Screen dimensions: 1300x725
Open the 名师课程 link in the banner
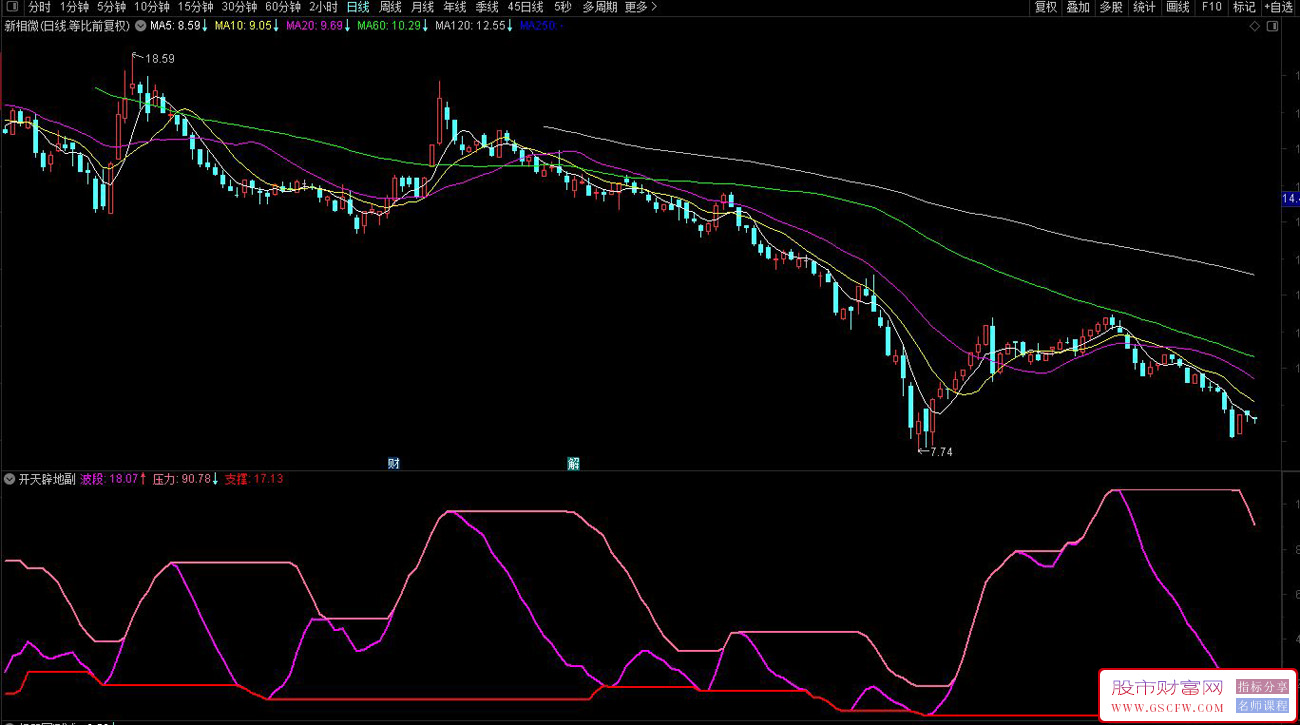pos(1263,705)
